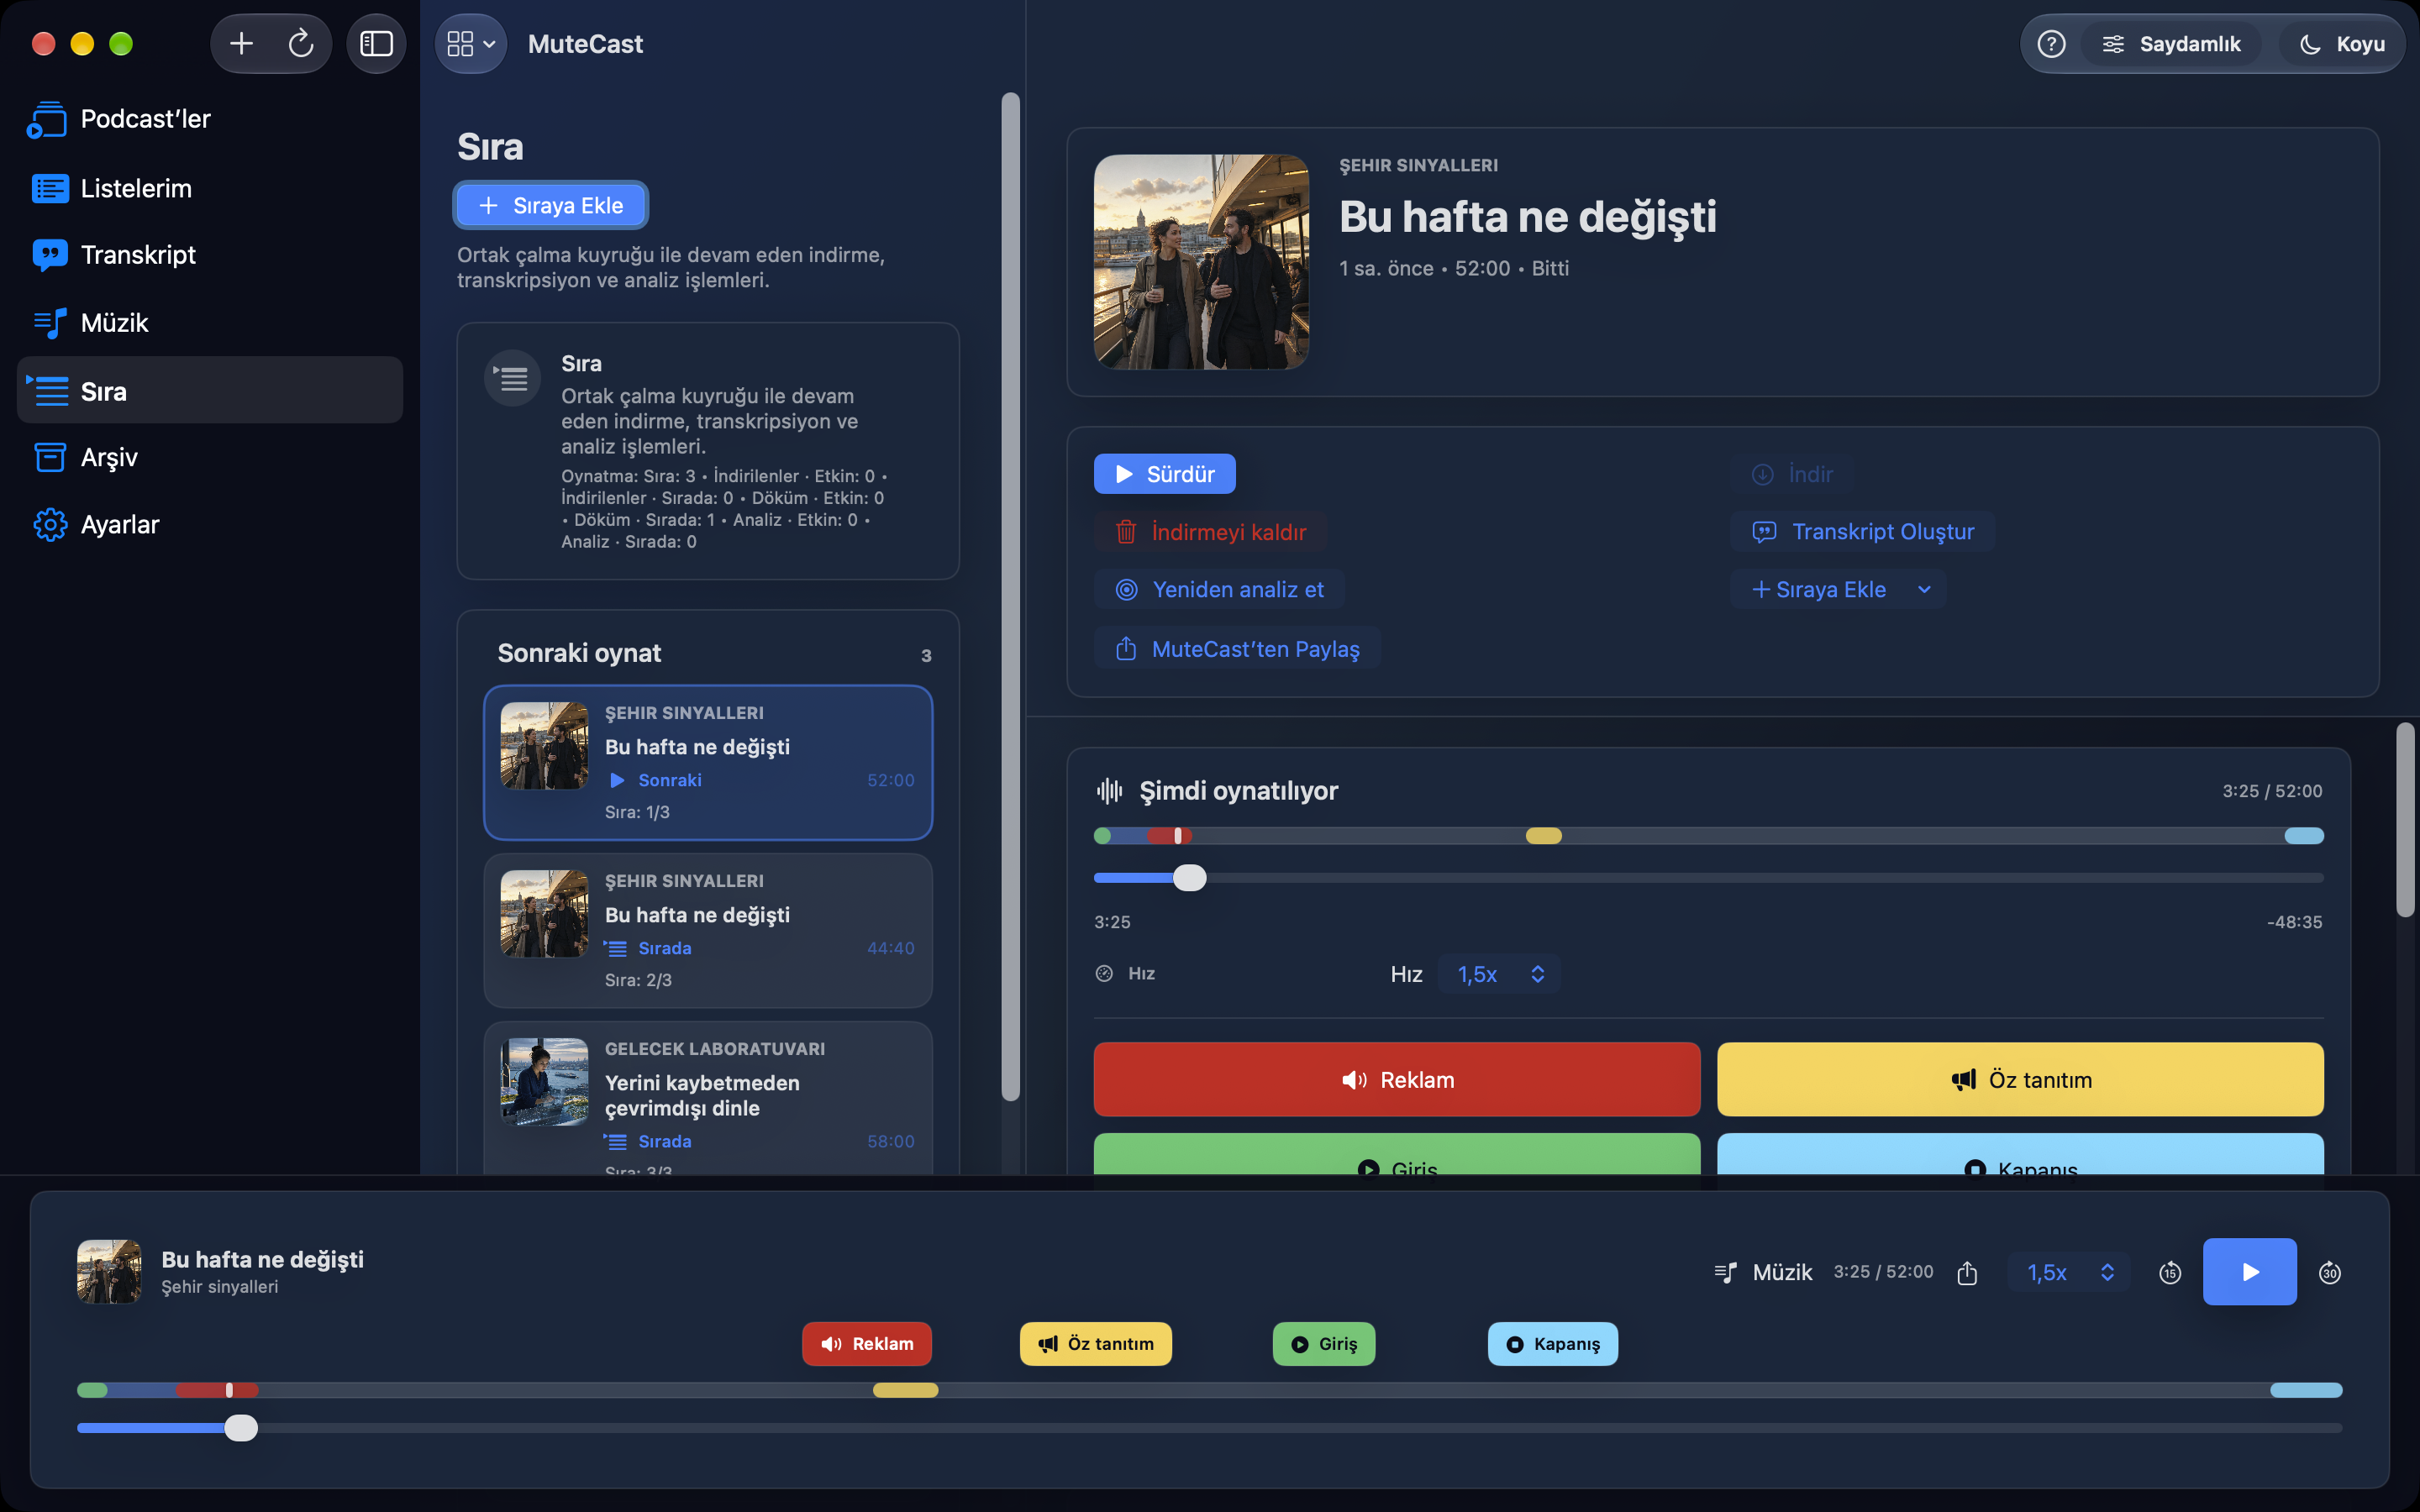Click the playback slider knob in Şimdi oynatılıyor
Screen dimensions: 2420x1512
1189,878
